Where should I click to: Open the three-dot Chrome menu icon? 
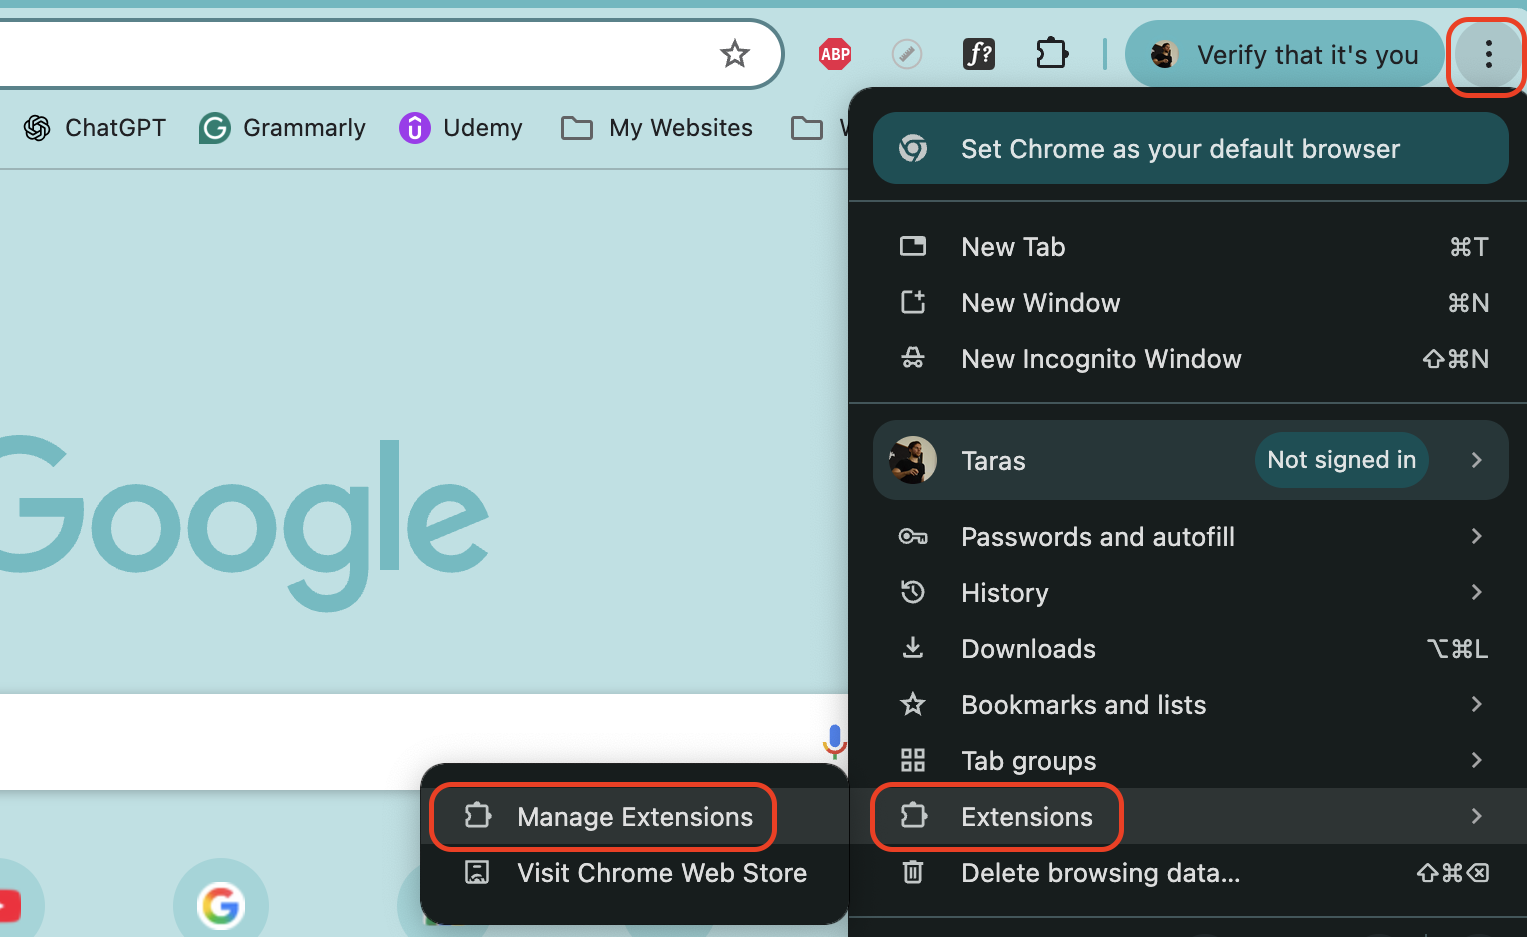tap(1486, 56)
